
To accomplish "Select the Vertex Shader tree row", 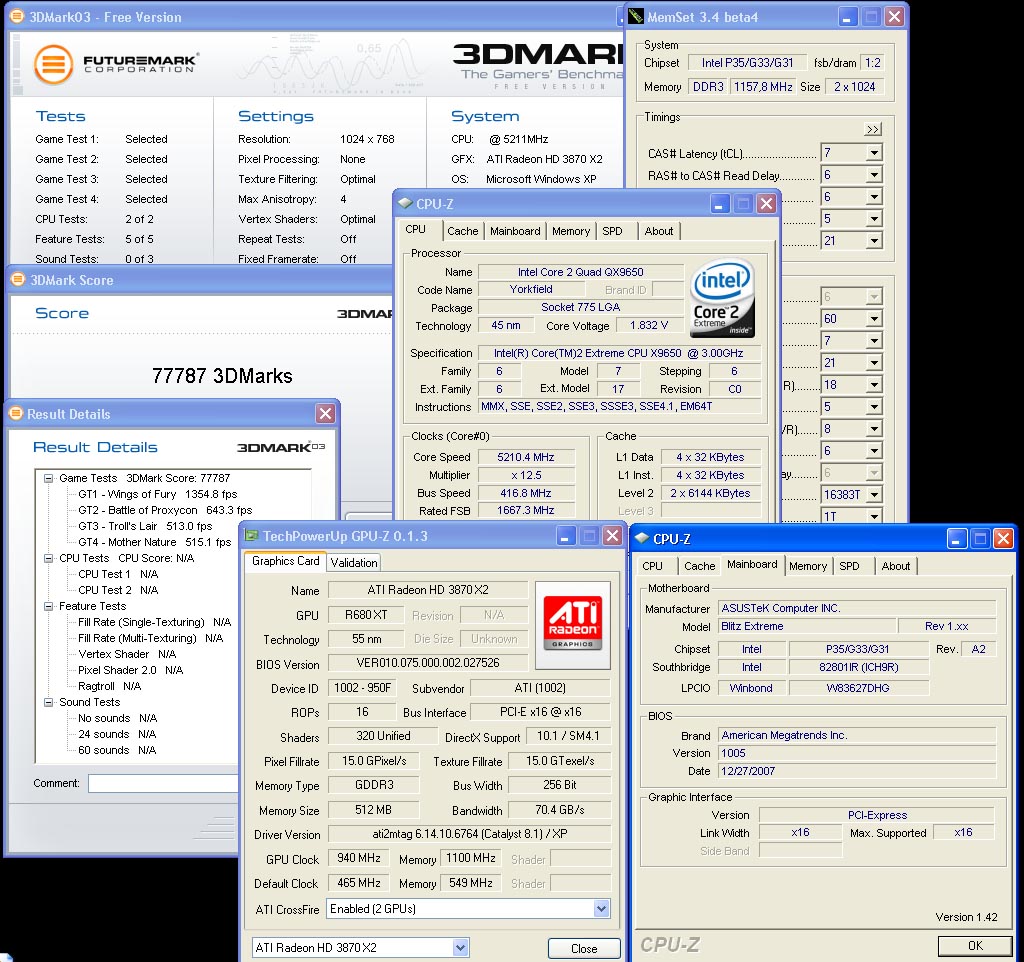I will tap(127, 654).
